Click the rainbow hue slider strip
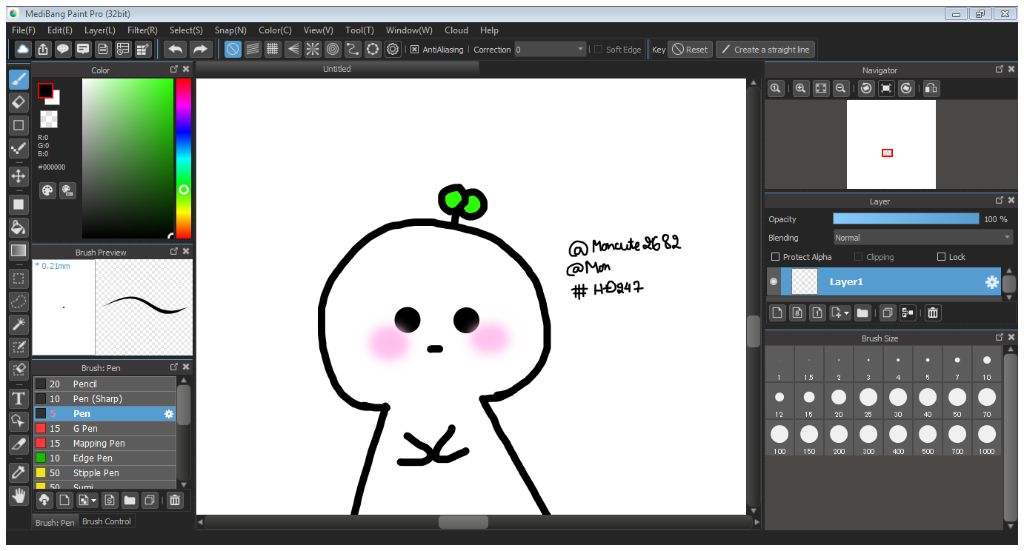 [184, 159]
